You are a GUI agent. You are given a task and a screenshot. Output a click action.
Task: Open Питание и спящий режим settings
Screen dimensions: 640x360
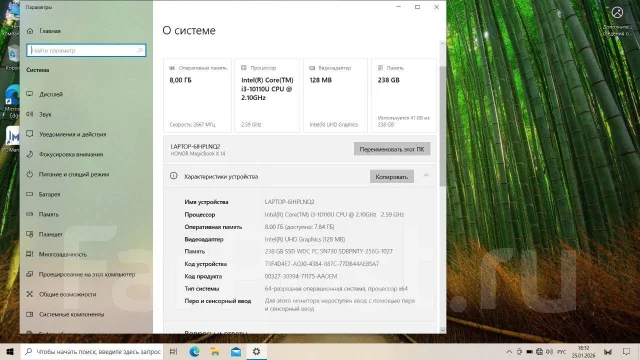(74, 174)
